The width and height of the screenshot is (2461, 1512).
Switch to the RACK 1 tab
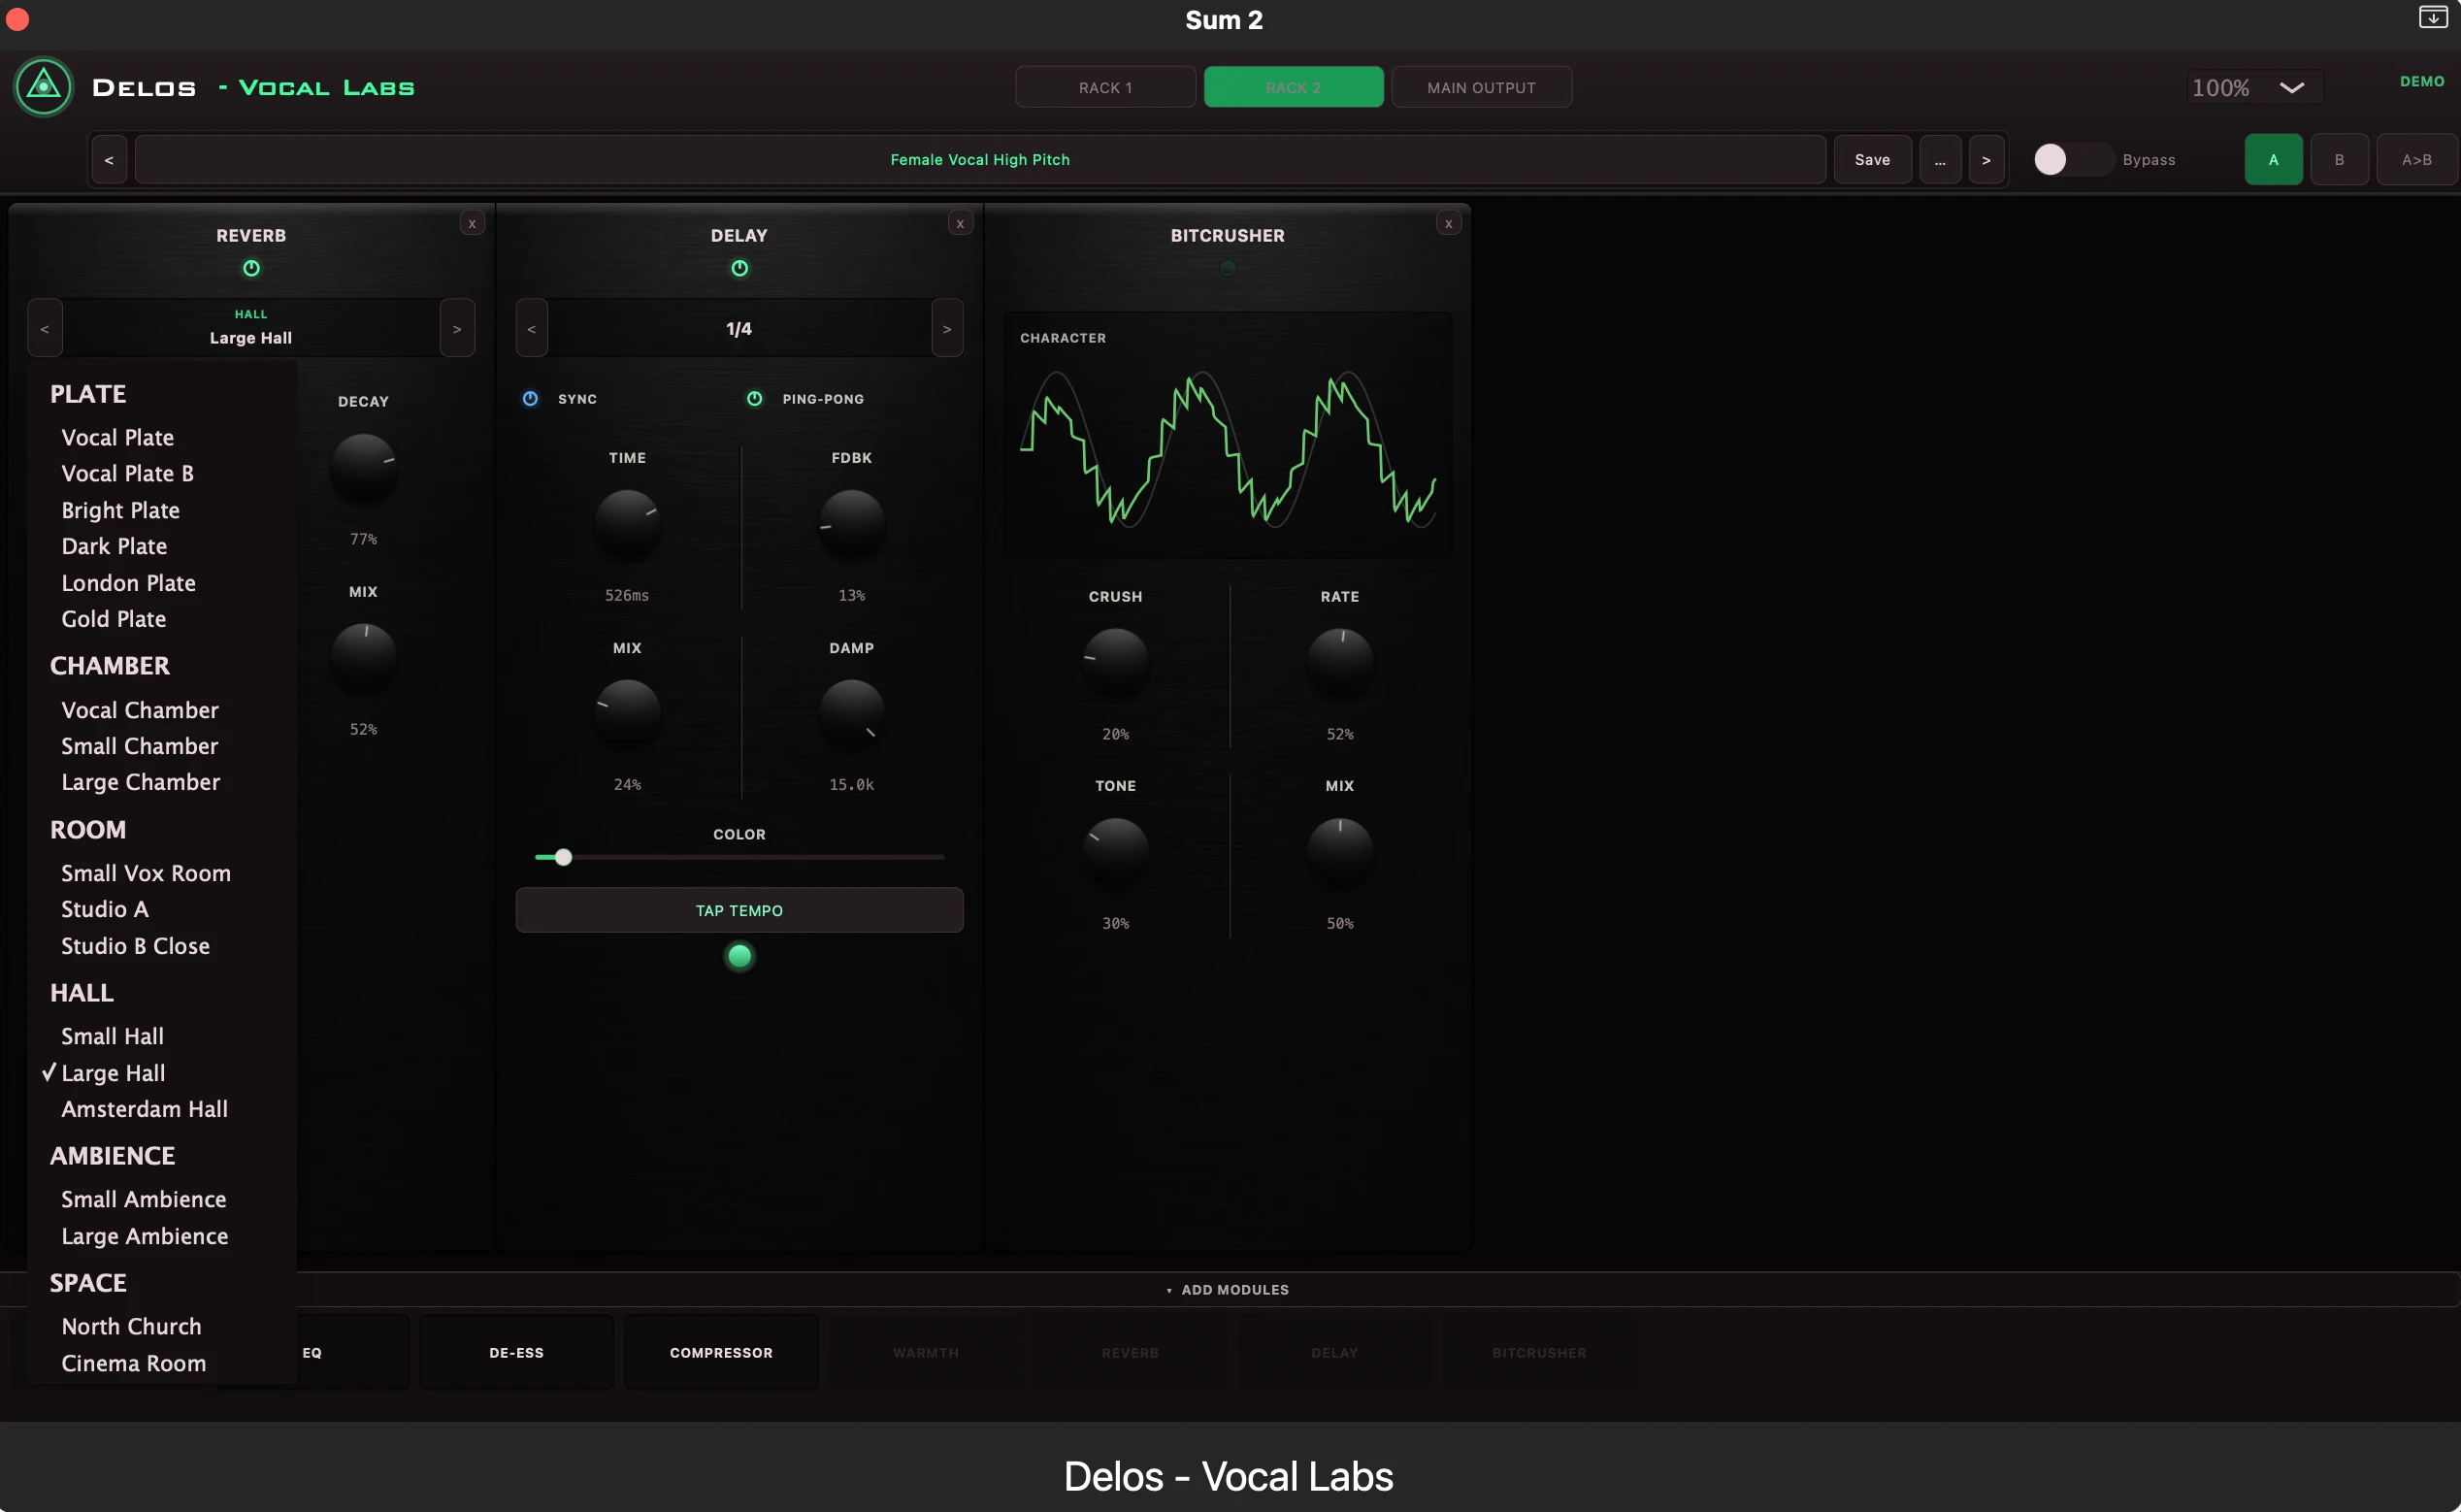[1105, 87]
